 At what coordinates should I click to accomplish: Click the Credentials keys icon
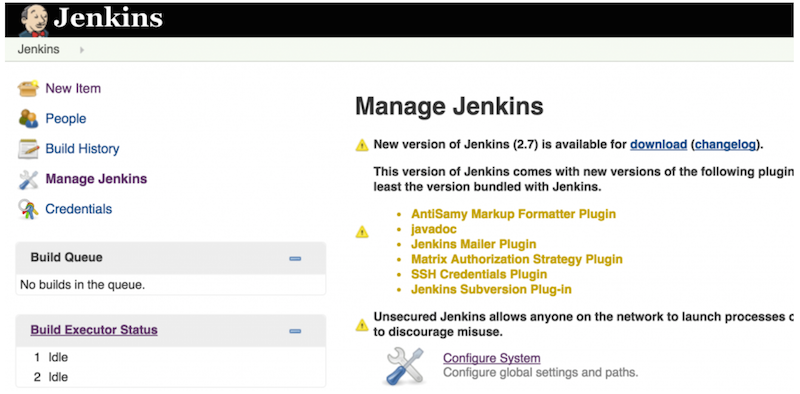(x=29, y=209)
